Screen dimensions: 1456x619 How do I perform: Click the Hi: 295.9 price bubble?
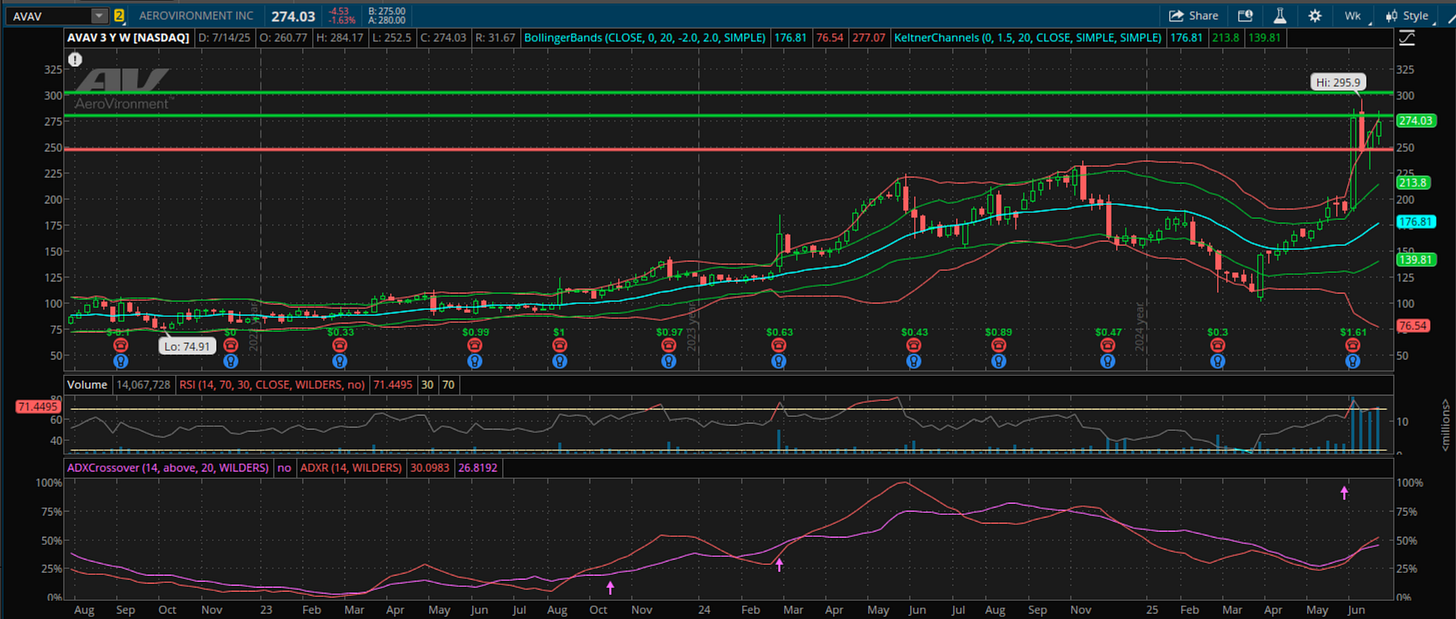1339,82
